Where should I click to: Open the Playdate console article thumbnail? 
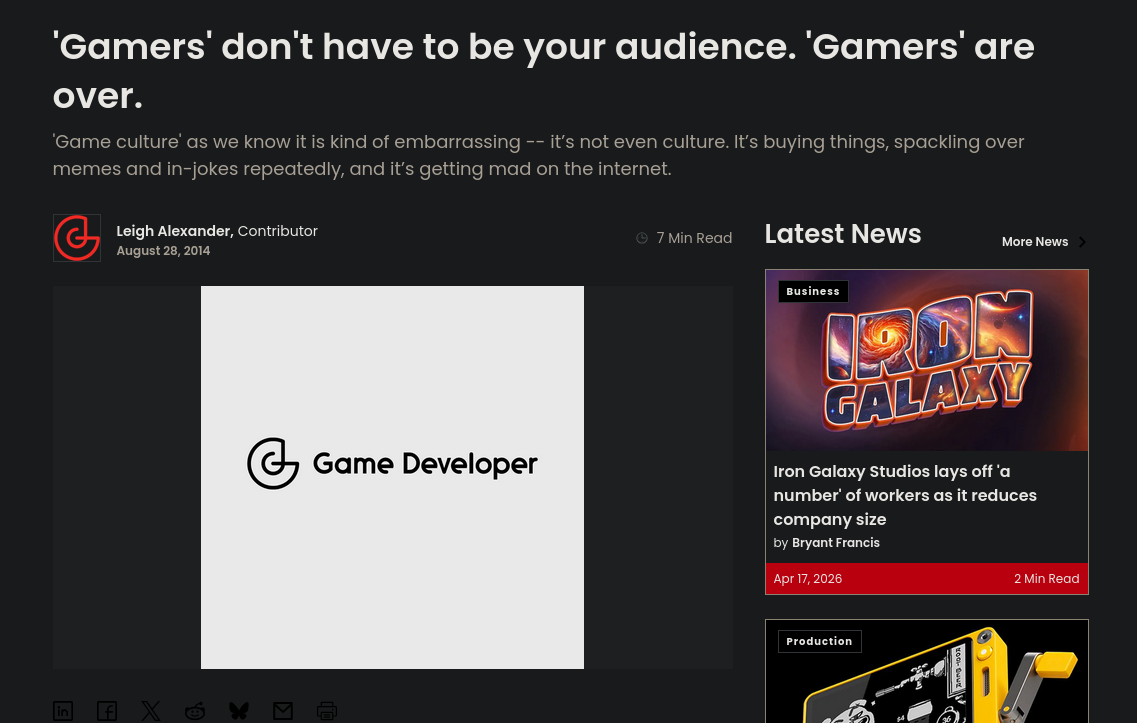(927, 672)
